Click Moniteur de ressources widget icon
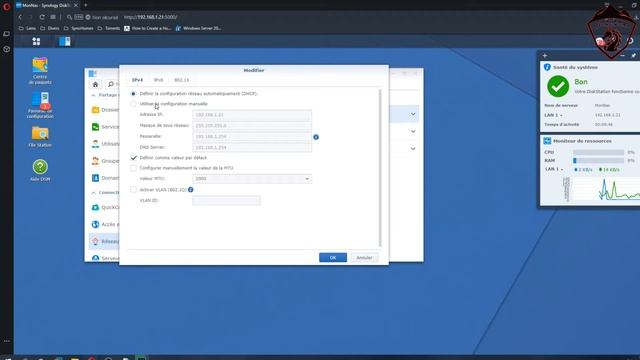Image resolution: width=640 pixels, height=360 pixels. [x=547, y=141]
